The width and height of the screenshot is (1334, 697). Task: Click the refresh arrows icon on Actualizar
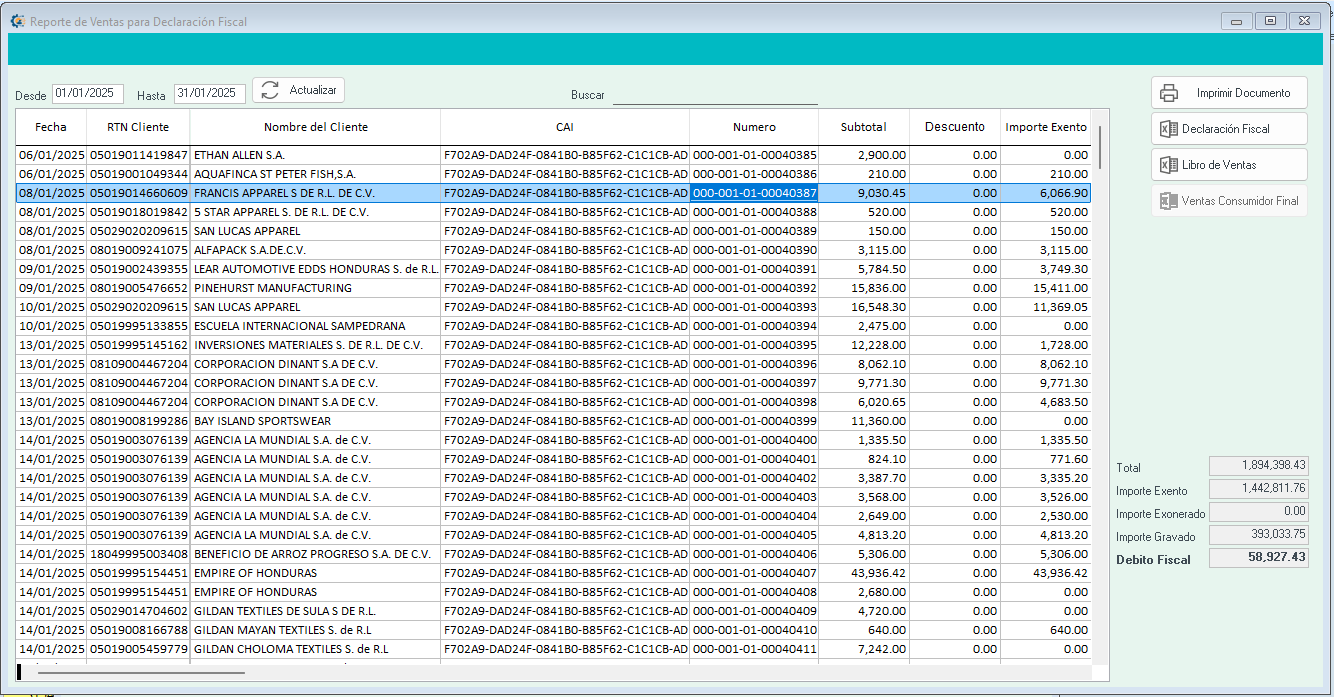click(x=270, y=90)
